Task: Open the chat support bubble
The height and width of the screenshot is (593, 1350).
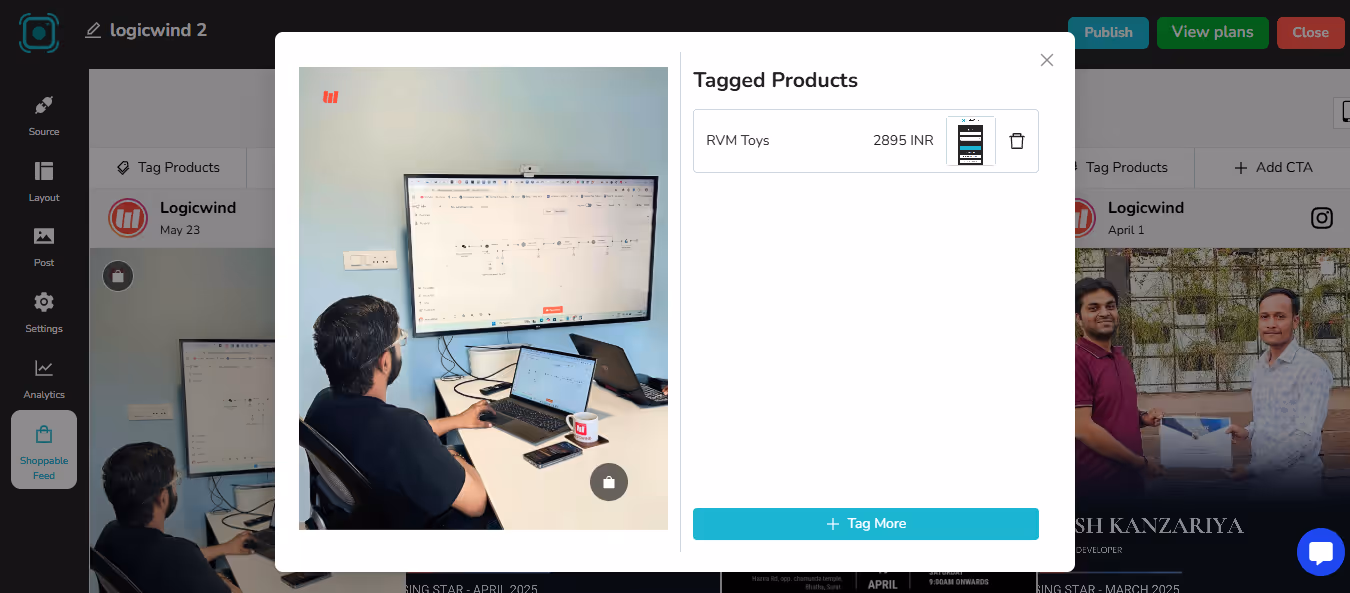Action: (x=1321, y=552)
